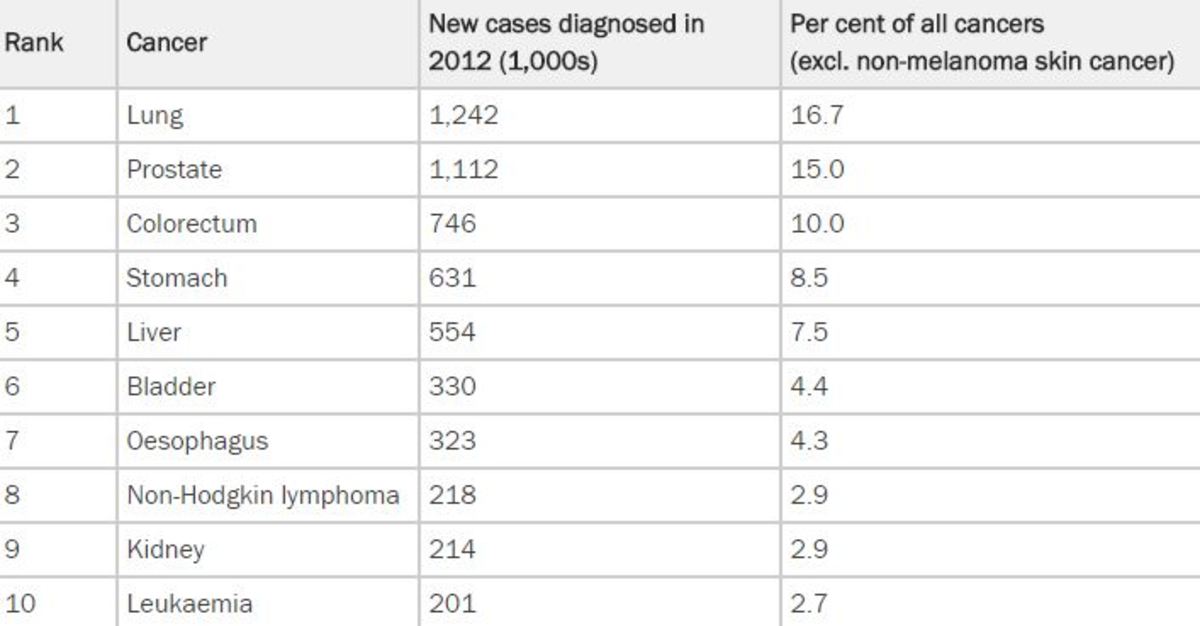The width and height of the screenshot is (1200, 626).
Task: Select the Lung cancer cell
Action: [x=155, y=115]
